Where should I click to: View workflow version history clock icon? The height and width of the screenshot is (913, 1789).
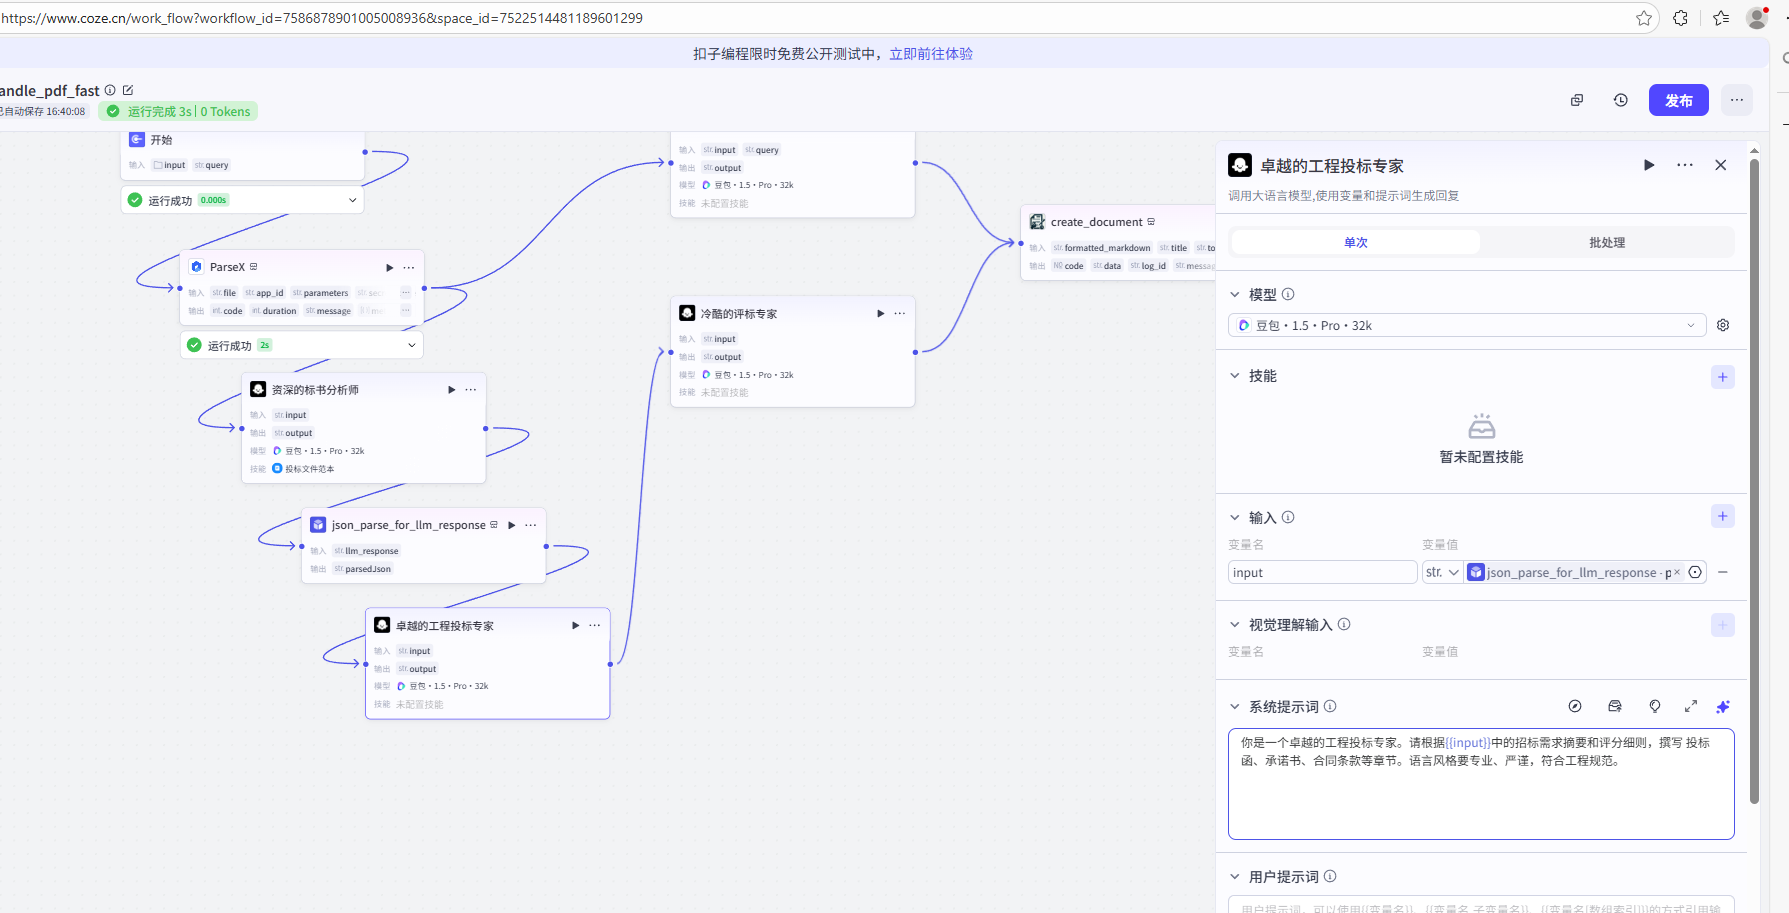(x=1620, y=100)
